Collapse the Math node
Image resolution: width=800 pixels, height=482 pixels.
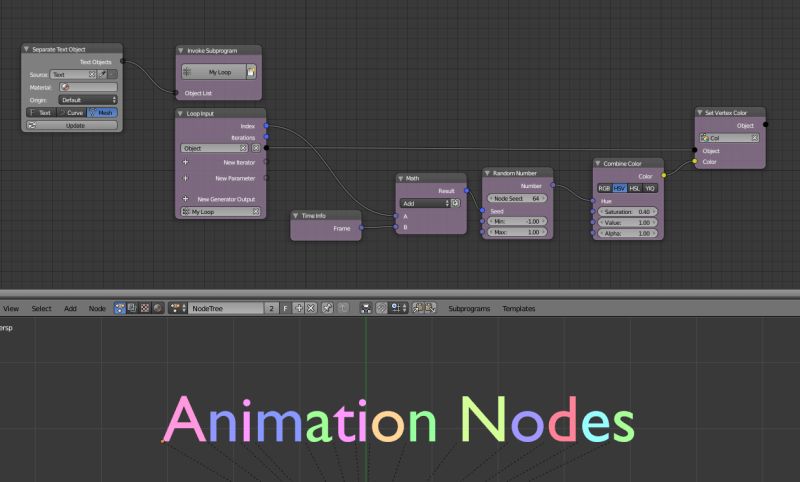coord(401,178)
